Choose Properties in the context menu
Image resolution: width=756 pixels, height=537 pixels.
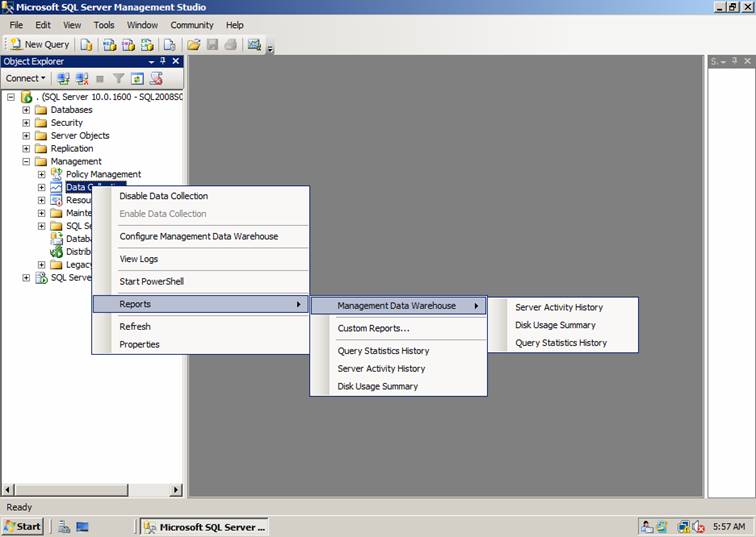(x=201, y=345)
